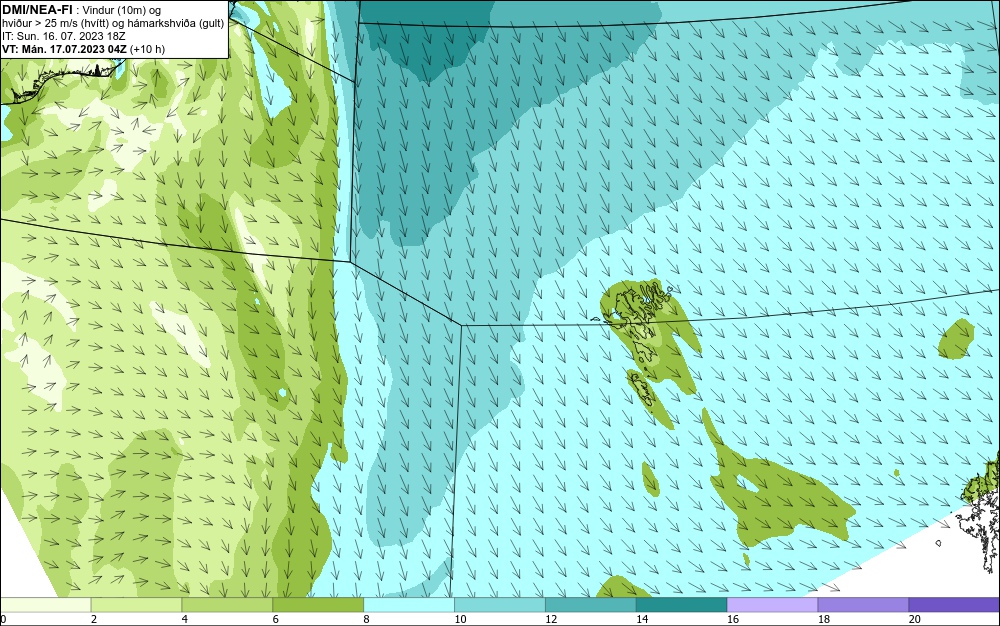Click the 8–10 m/s pale cyan swatch
Image resolution: width=1000 pixels, height=626 pixels.
tap(409, 605)
